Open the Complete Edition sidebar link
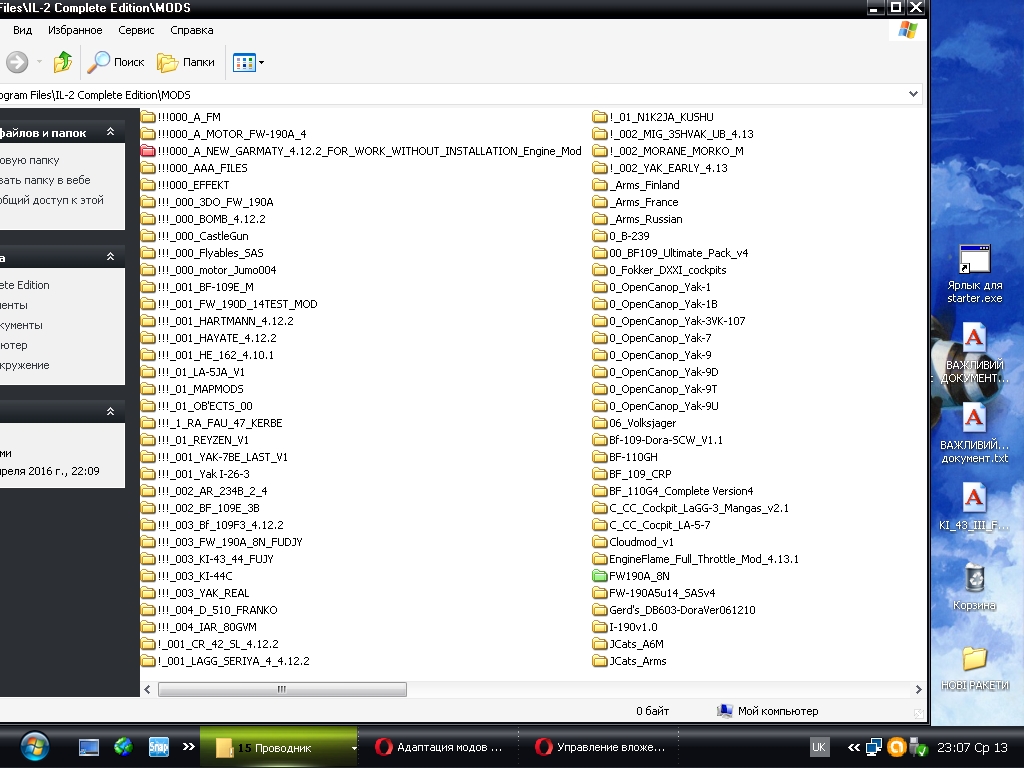 (25, 285)
